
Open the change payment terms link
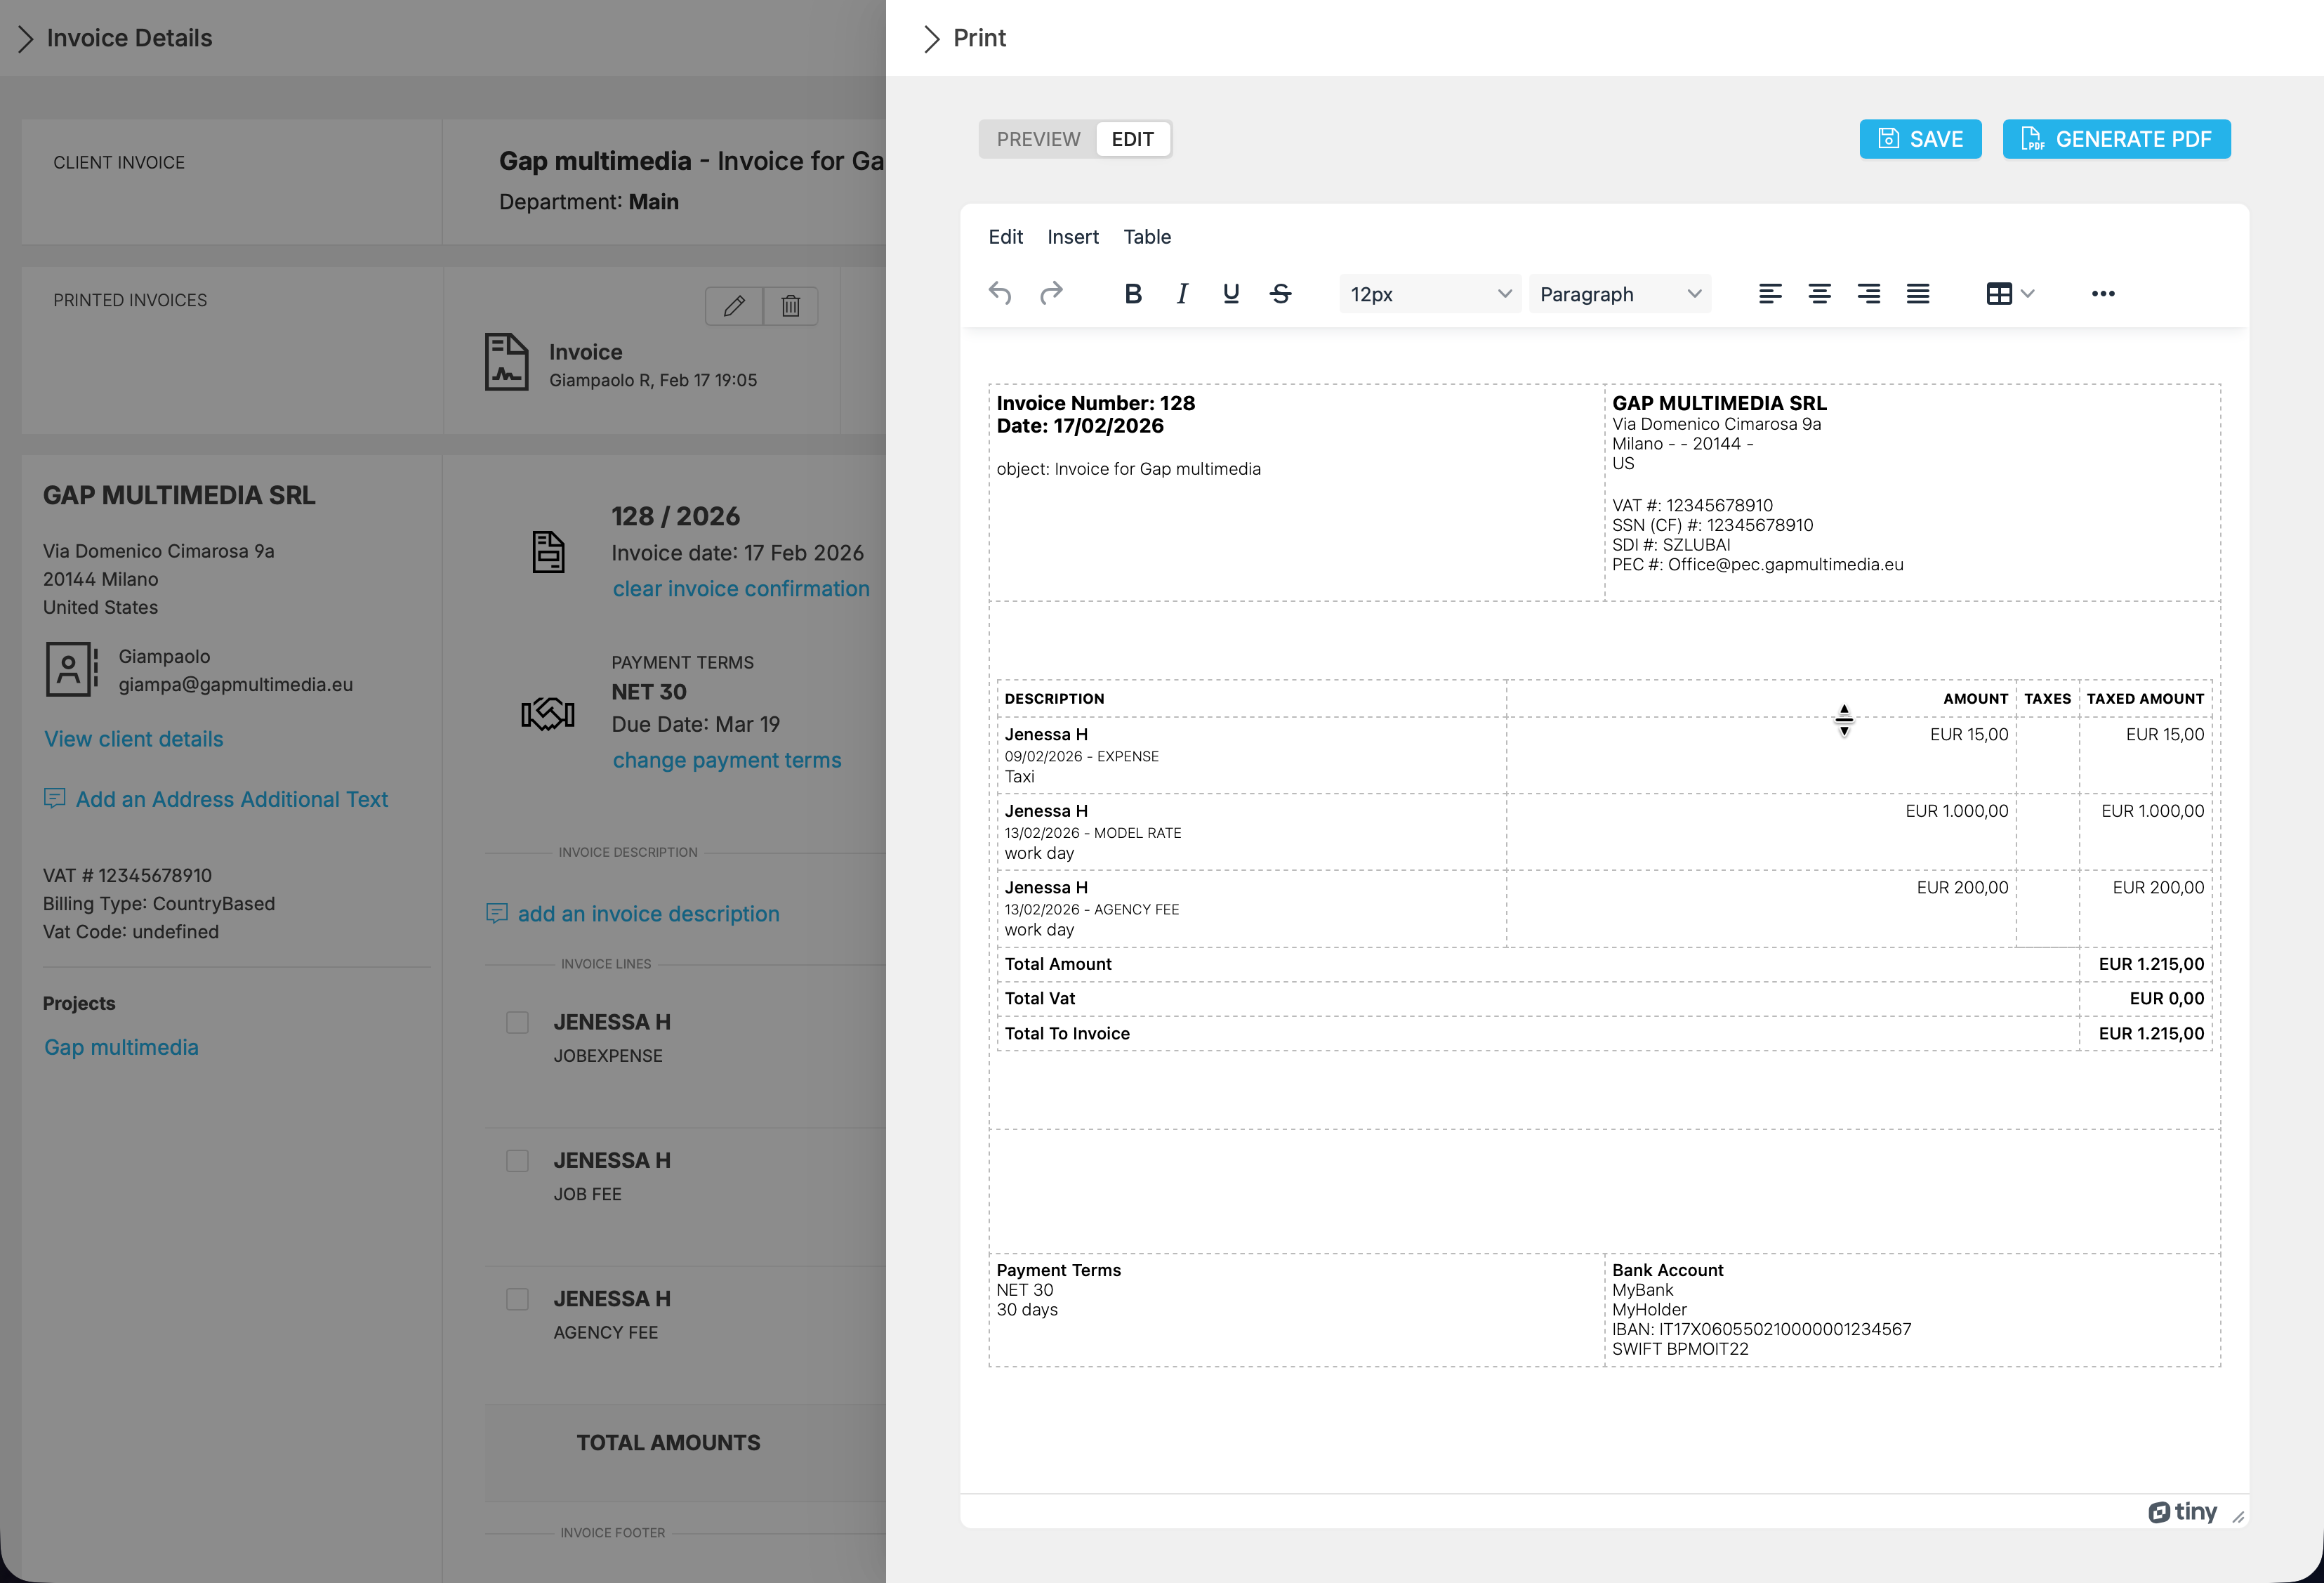pos(727,759)
